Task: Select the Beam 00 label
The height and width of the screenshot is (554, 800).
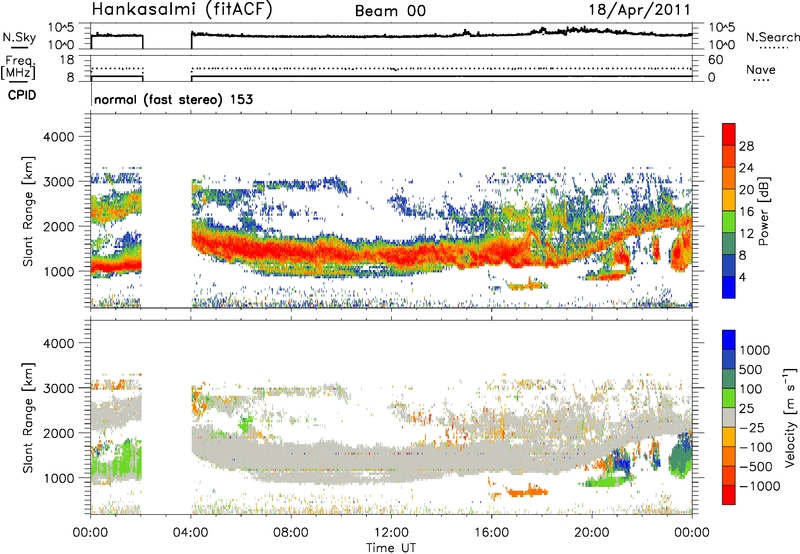Action: pos(390,11)
